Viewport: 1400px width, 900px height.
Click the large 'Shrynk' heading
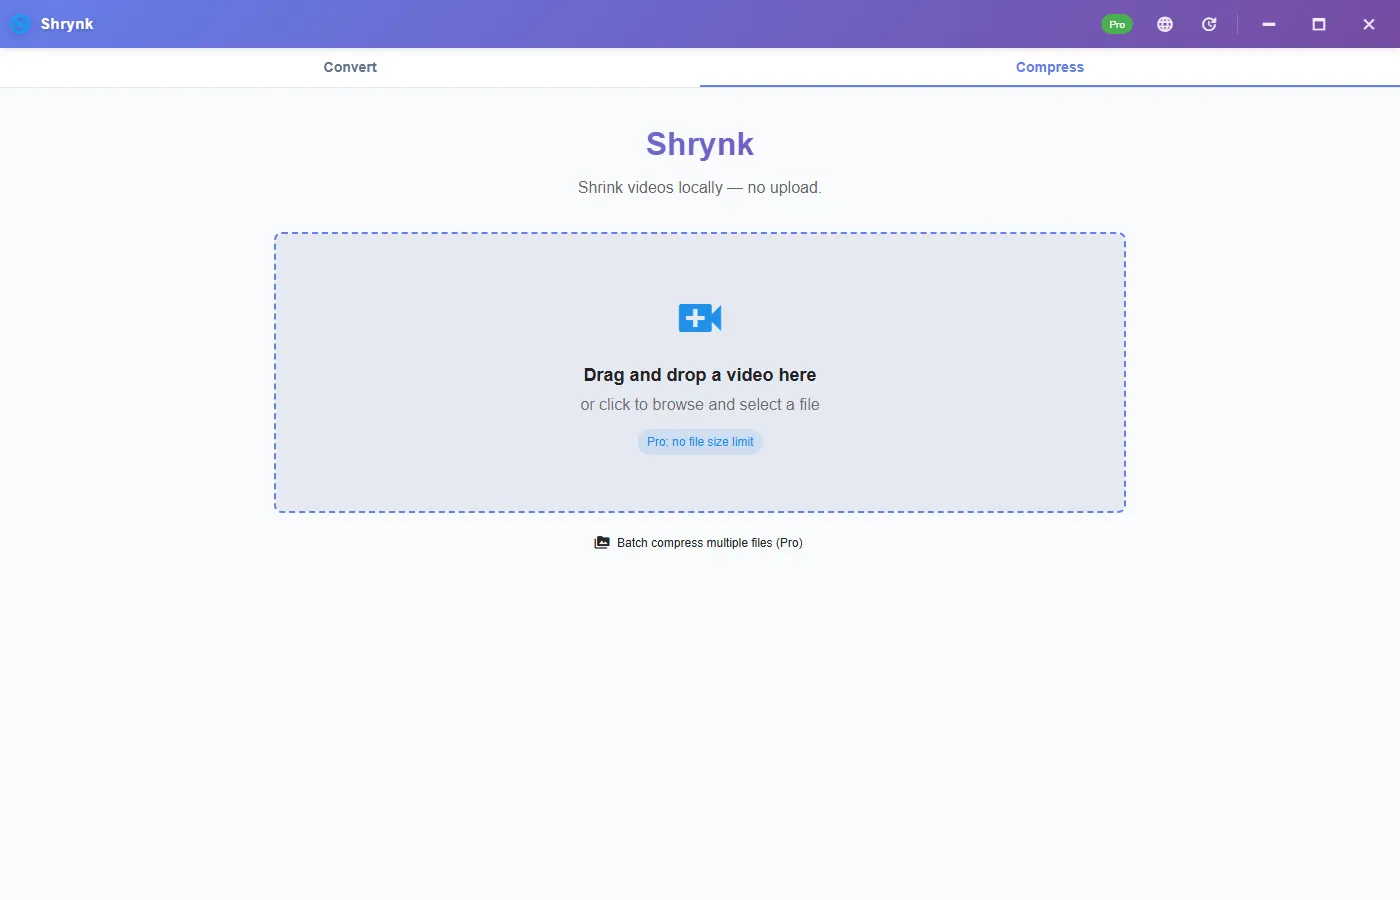click(700, 144)
